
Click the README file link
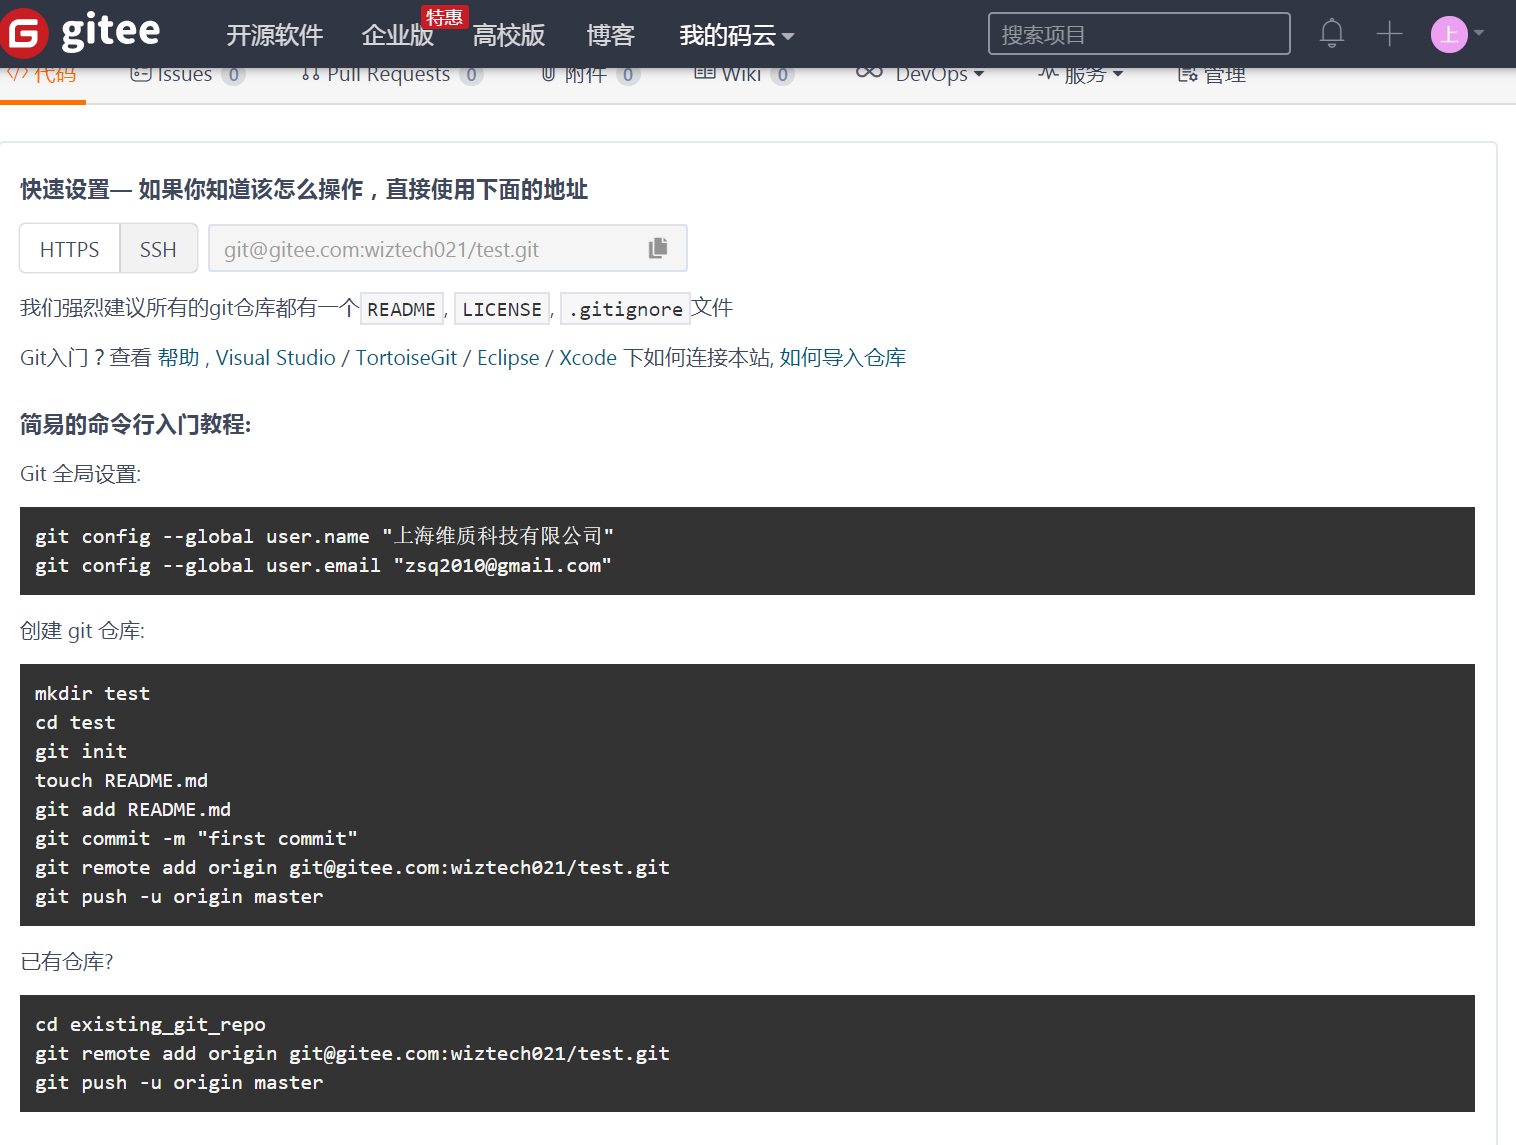tap(401, 309)
